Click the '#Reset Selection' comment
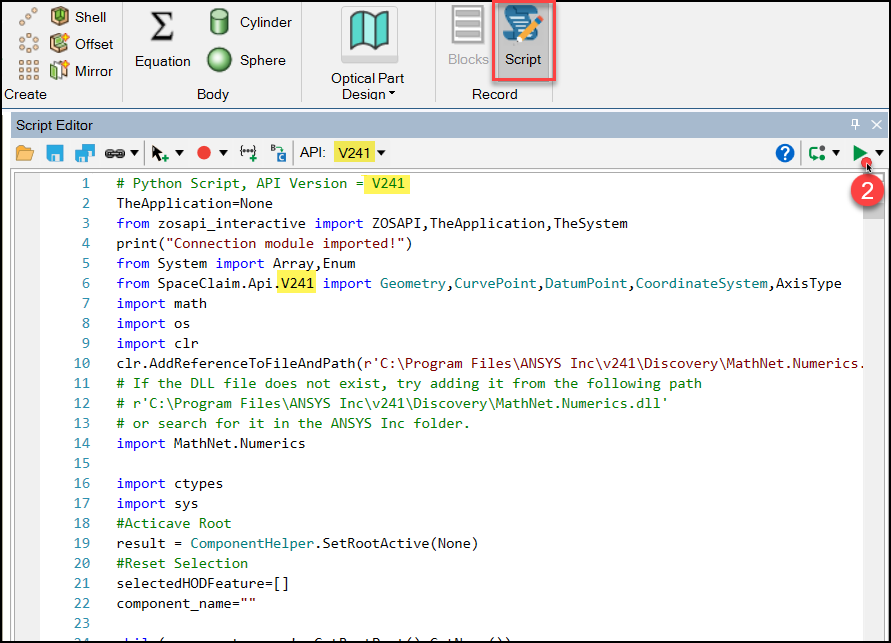This screenshot has width=891, height=643. (182, 563)
